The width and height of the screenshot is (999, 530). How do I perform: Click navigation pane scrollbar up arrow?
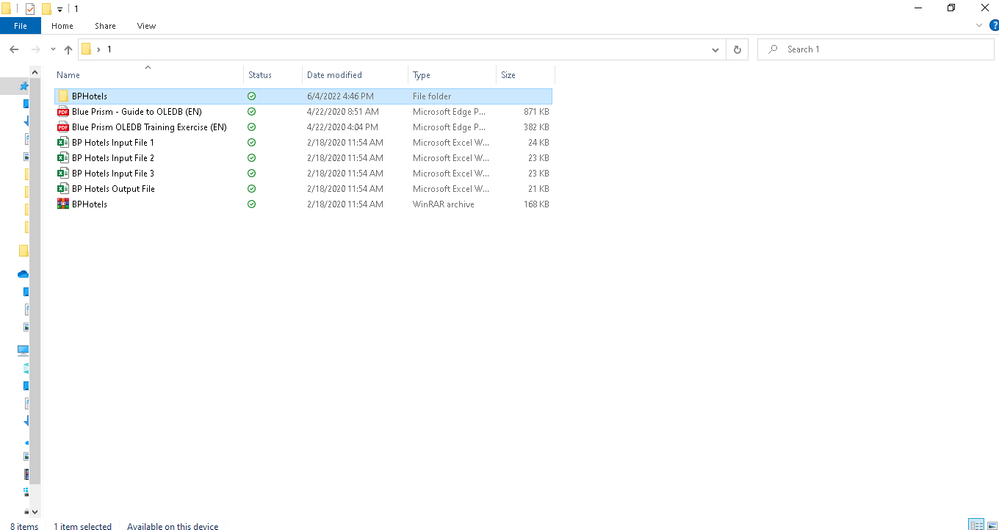click(35, 71)
